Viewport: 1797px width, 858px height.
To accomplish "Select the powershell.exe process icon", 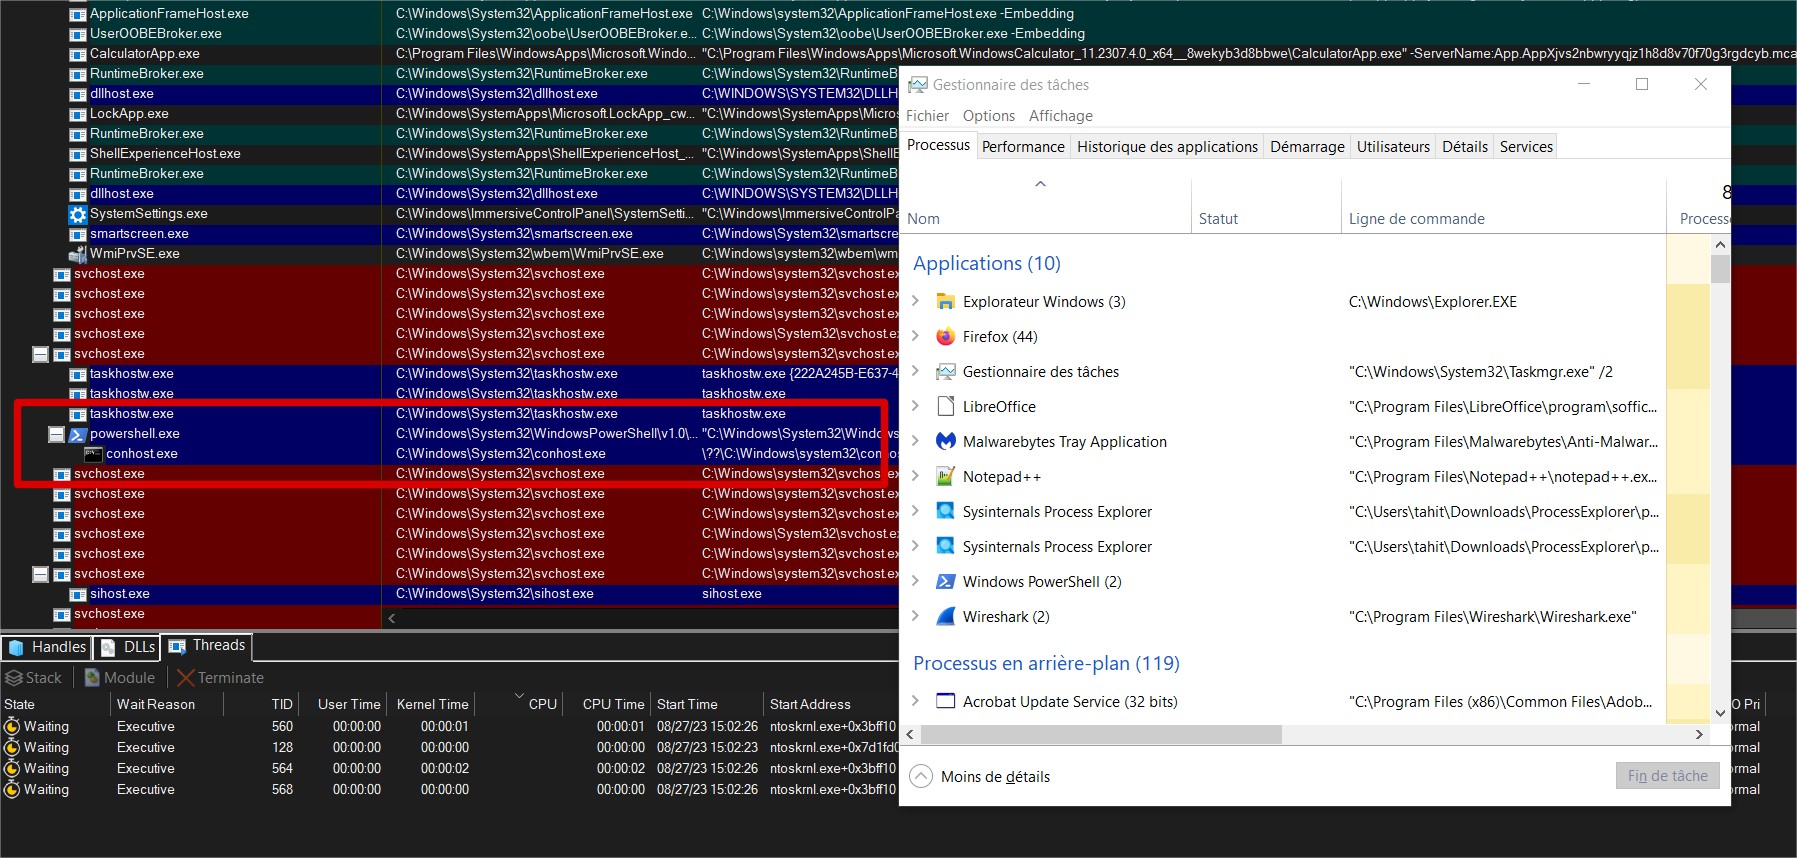I will point(77,434).
